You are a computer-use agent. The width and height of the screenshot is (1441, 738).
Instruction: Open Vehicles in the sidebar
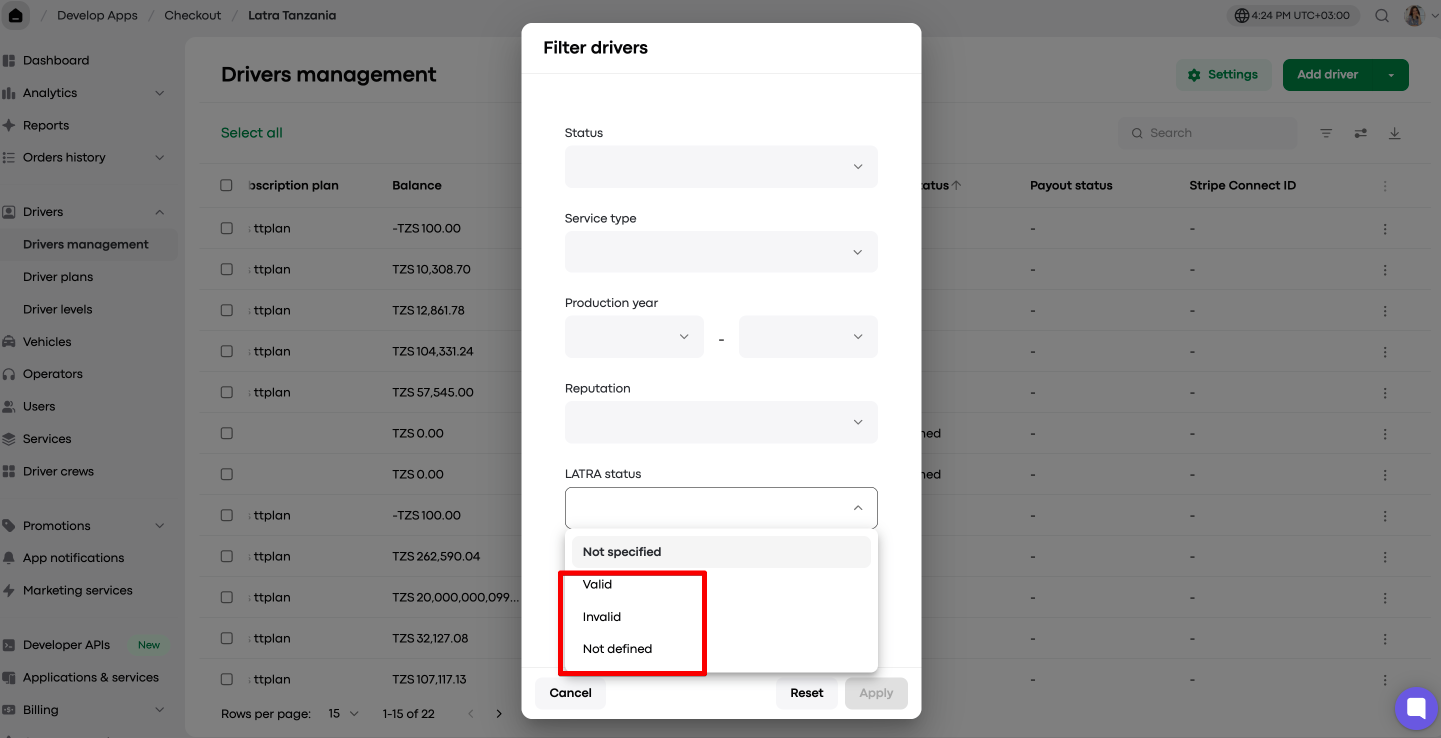pyautogui.click(x=47, y=342)
